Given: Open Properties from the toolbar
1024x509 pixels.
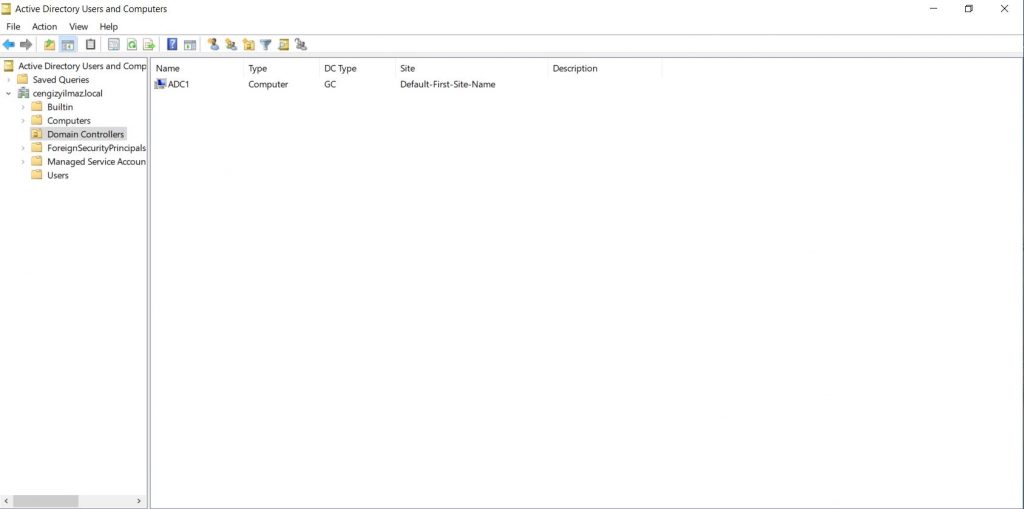Looking at the screenshot, I should (114, 44).
